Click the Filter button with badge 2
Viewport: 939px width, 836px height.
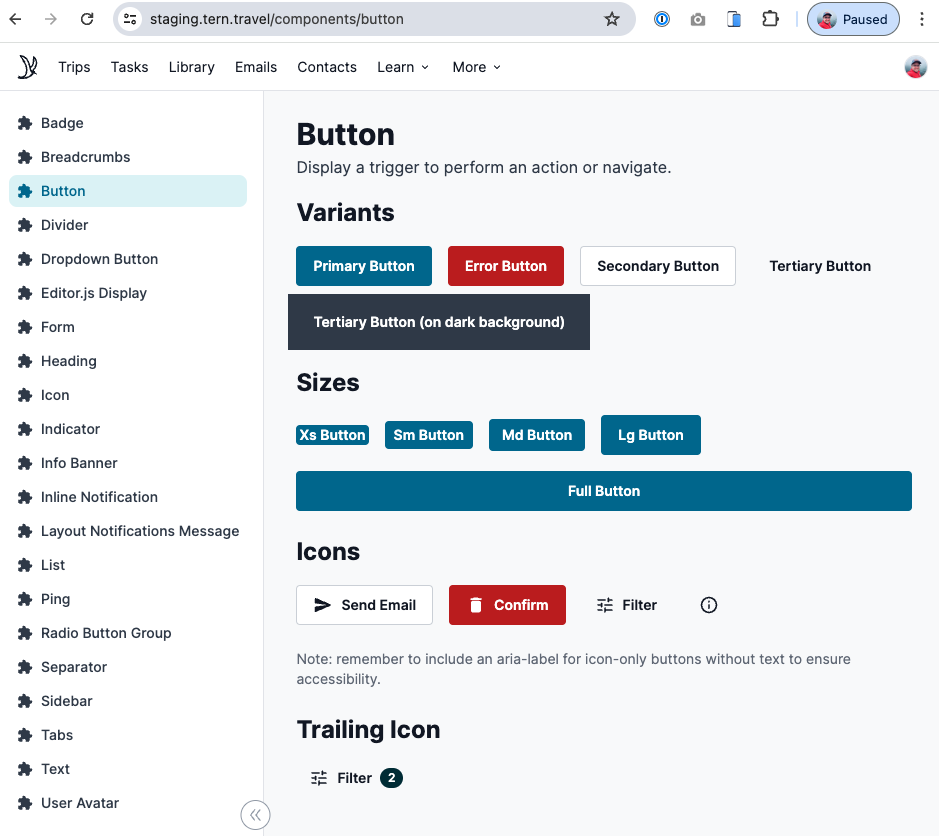355,778
